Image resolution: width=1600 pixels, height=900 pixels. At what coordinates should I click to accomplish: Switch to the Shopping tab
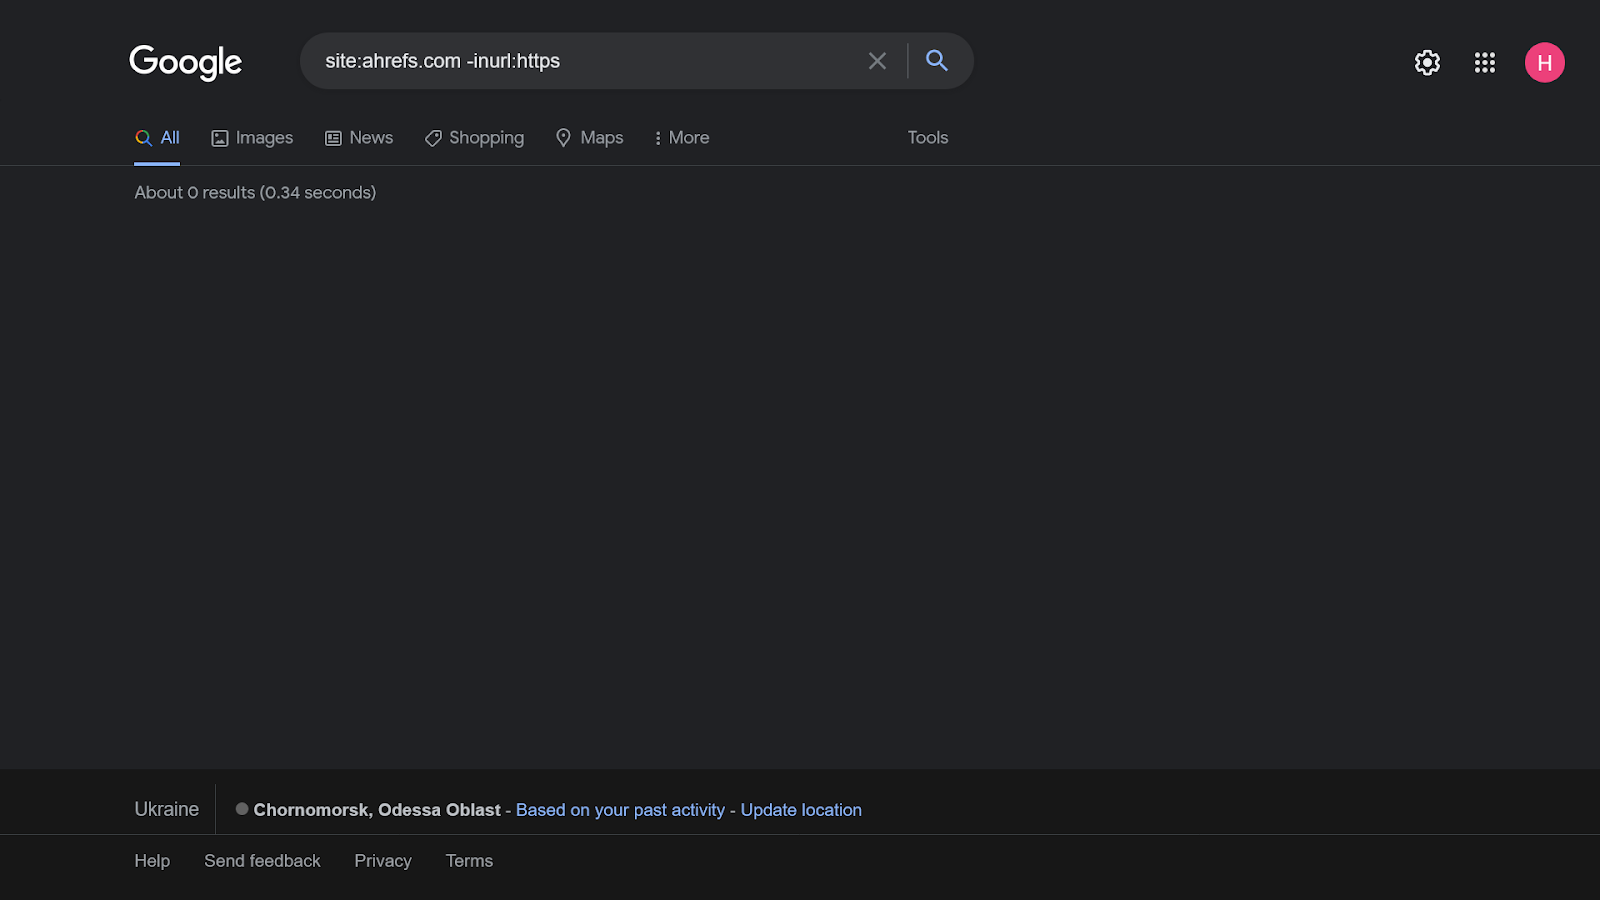click(474, 138)
